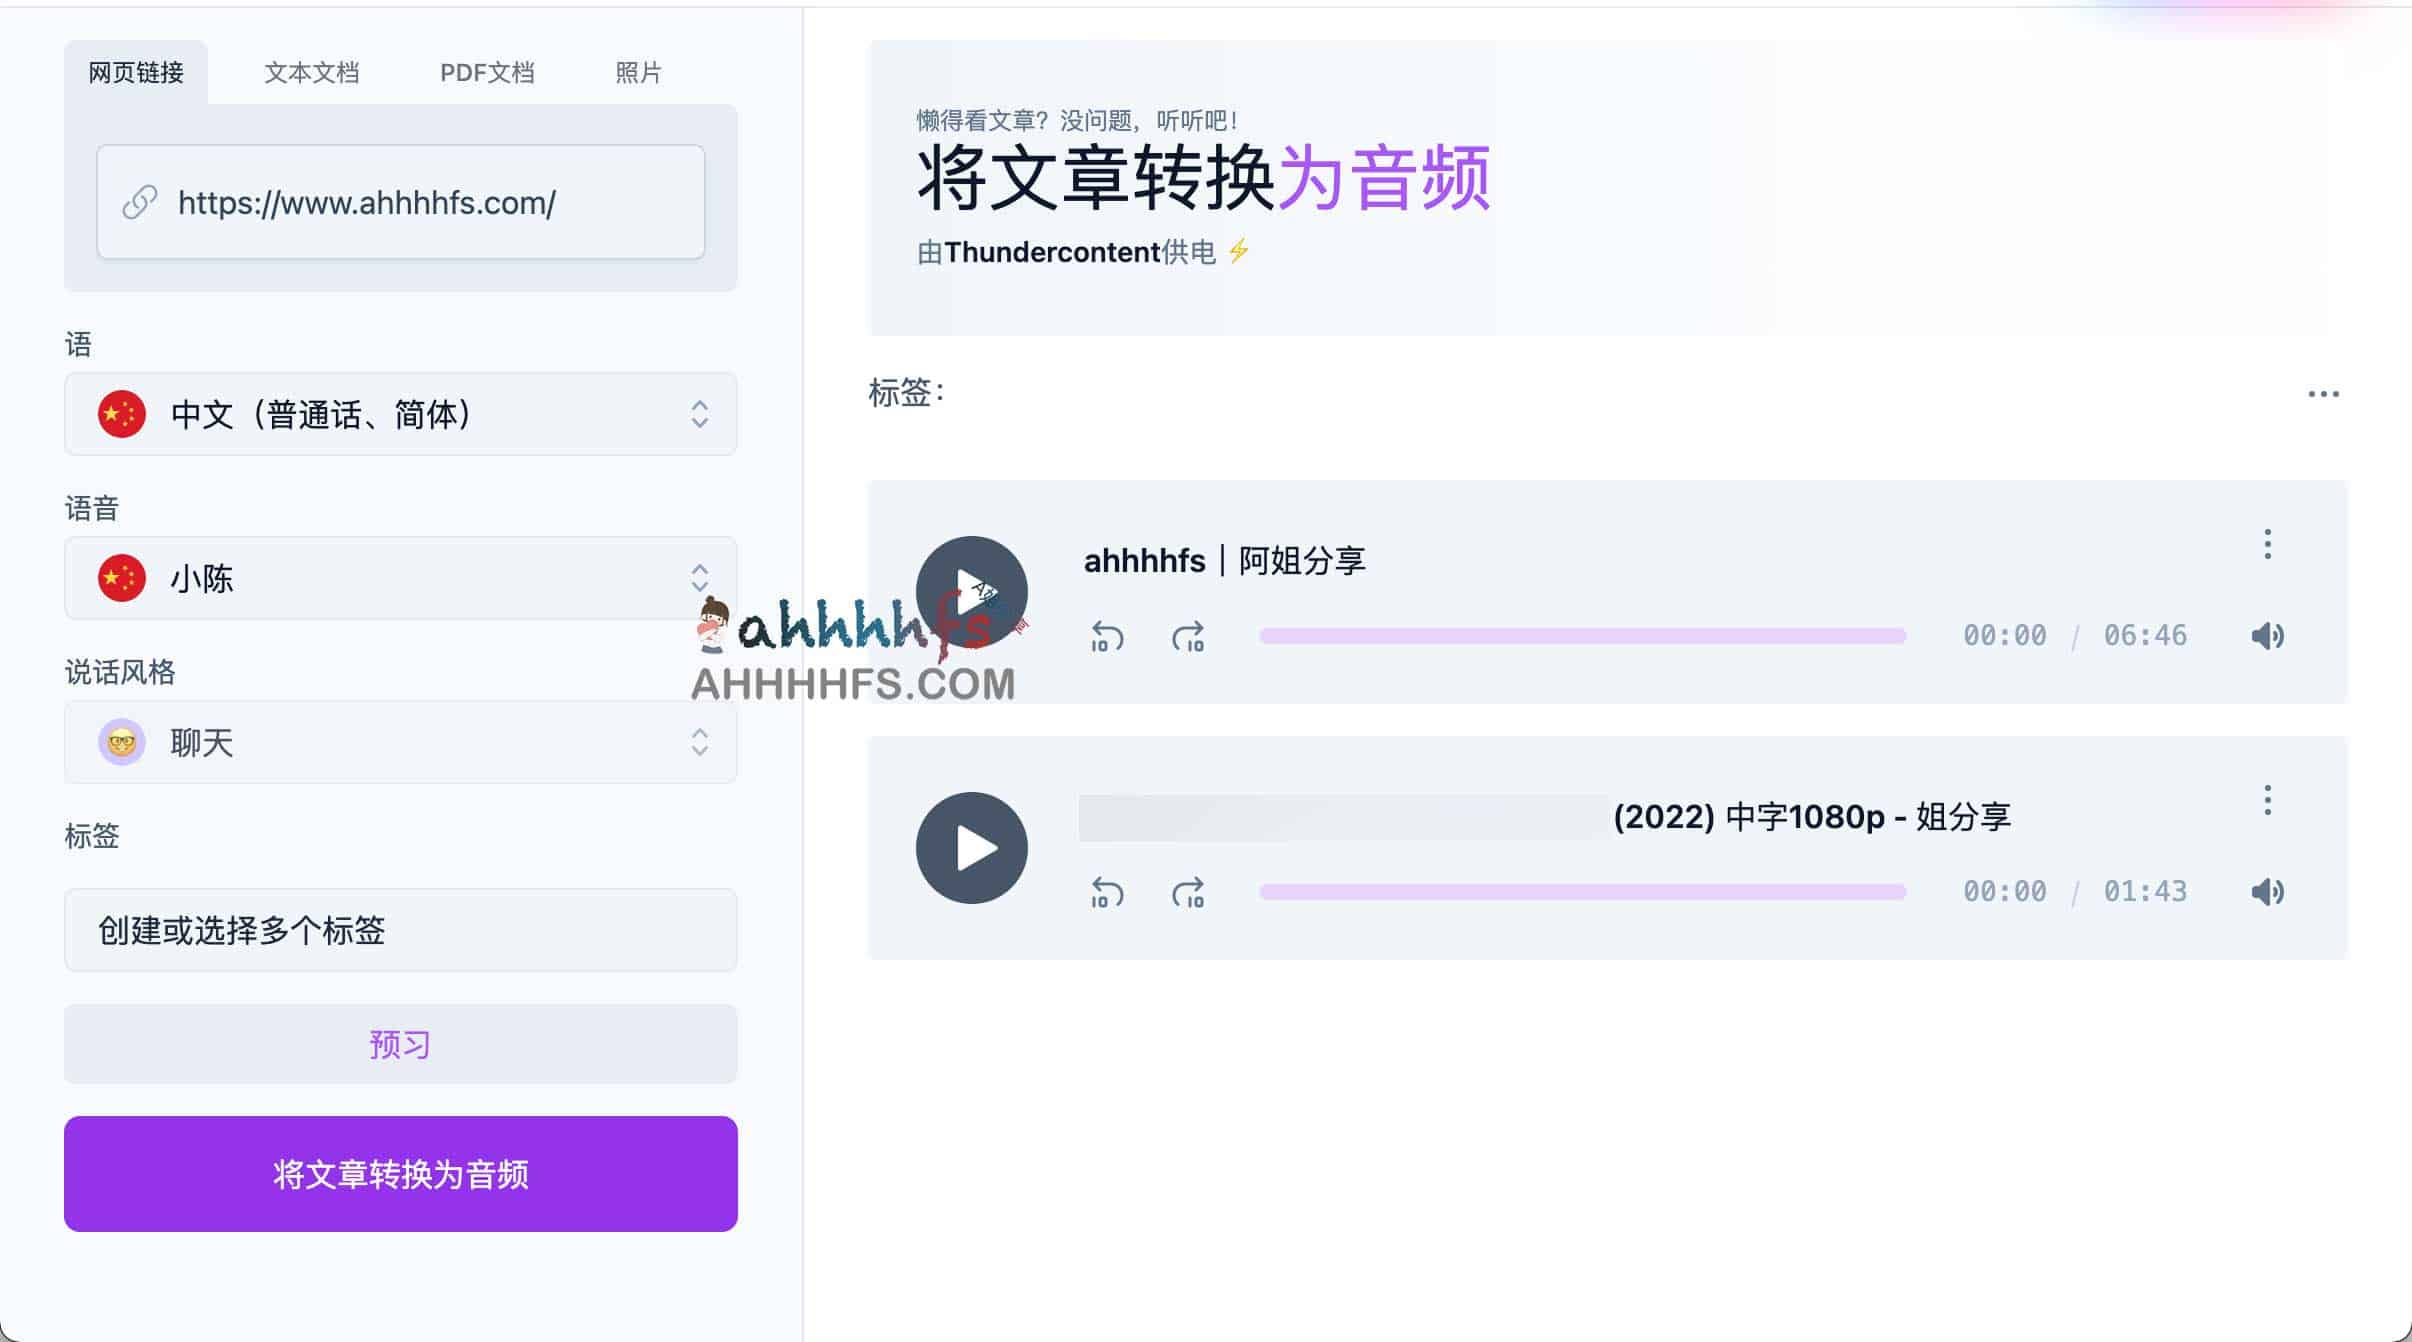The width and height of the screenshot is (2412, 1342).
Task: Open the 标签 section's three-dot menu
Action: 2324,393
